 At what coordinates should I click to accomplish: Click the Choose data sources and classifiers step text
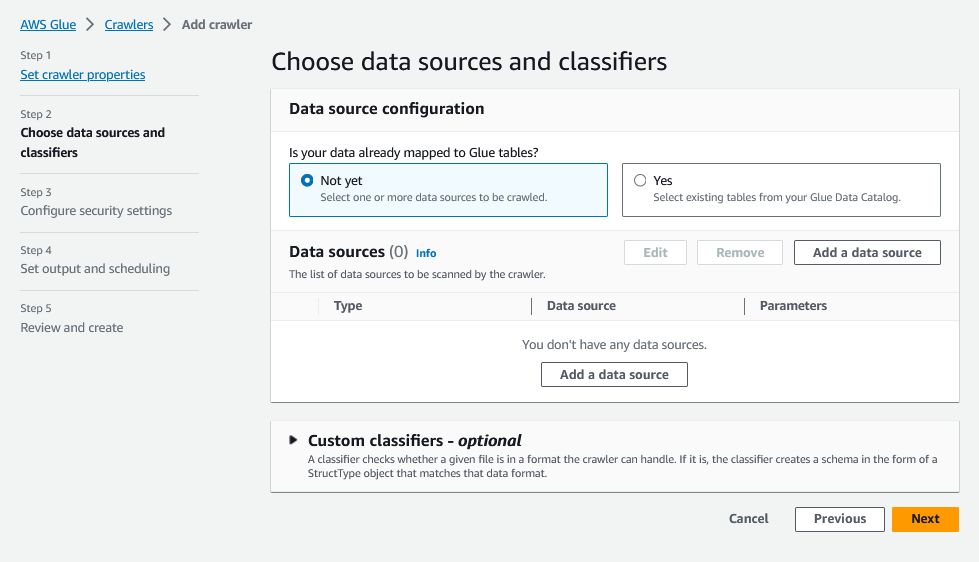92,142
